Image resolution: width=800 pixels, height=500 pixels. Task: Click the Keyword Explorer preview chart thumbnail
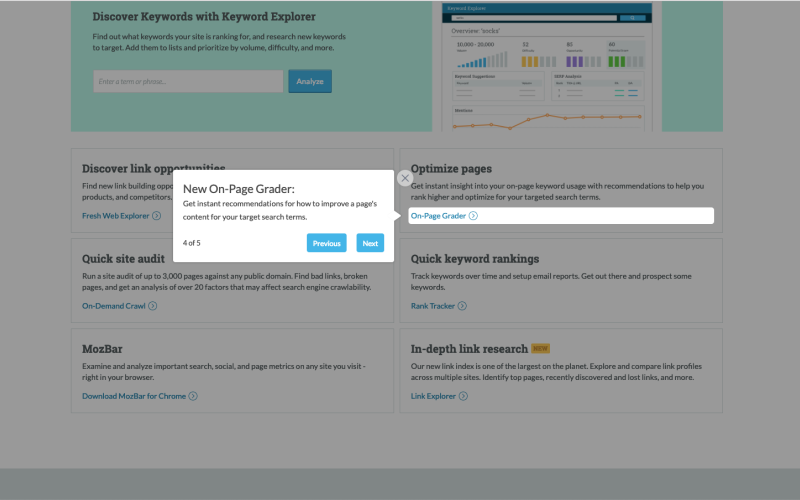(546, 67)
